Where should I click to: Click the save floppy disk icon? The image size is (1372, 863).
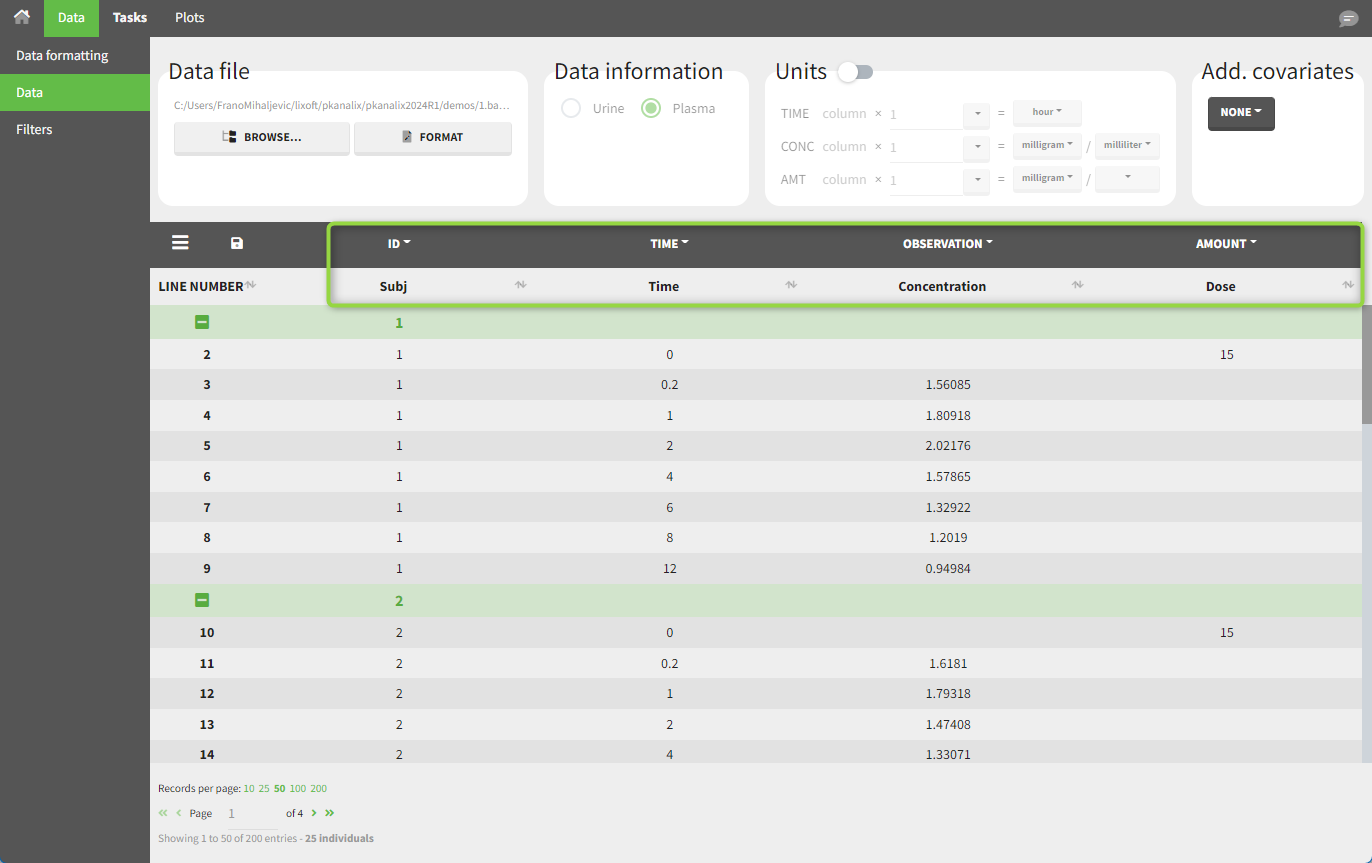pos(237,243)
